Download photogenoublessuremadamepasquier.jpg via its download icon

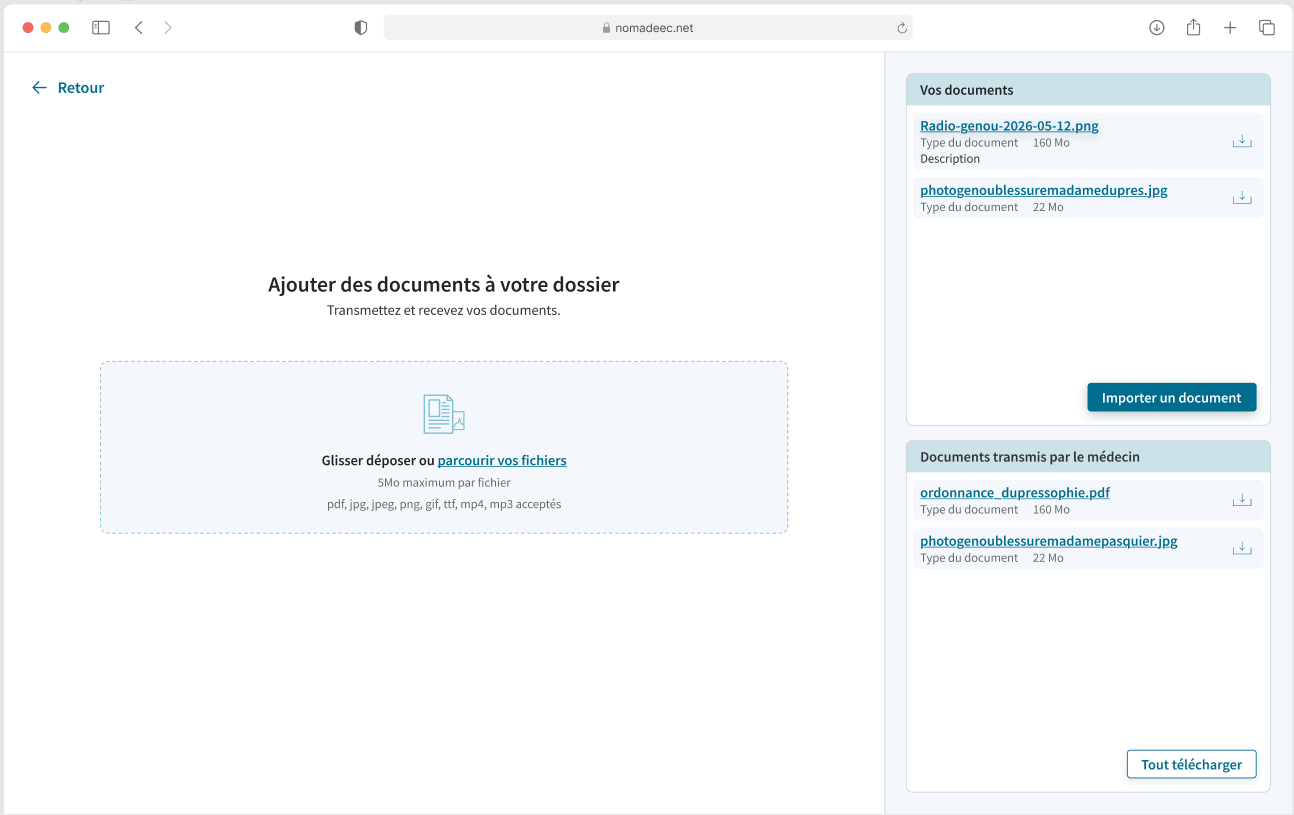[1242, 548]
